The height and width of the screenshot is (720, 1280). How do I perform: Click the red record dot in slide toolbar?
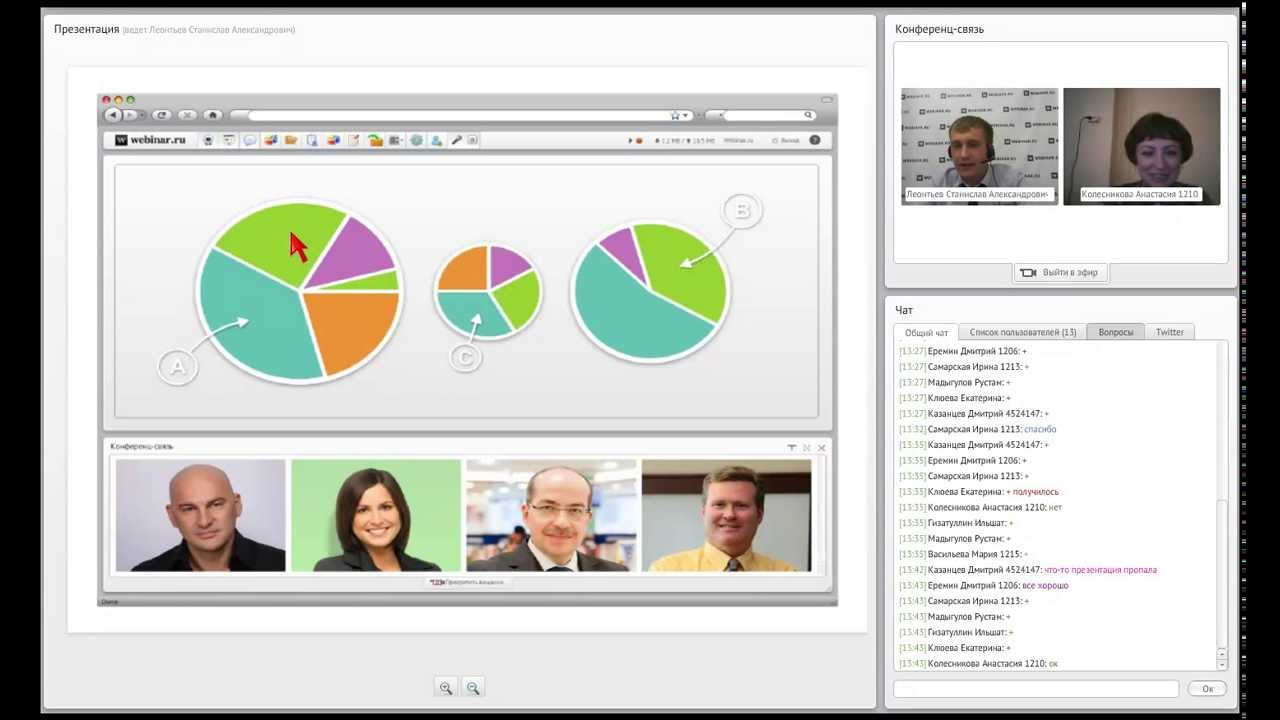pyautogui.click(x=639, y=141)
